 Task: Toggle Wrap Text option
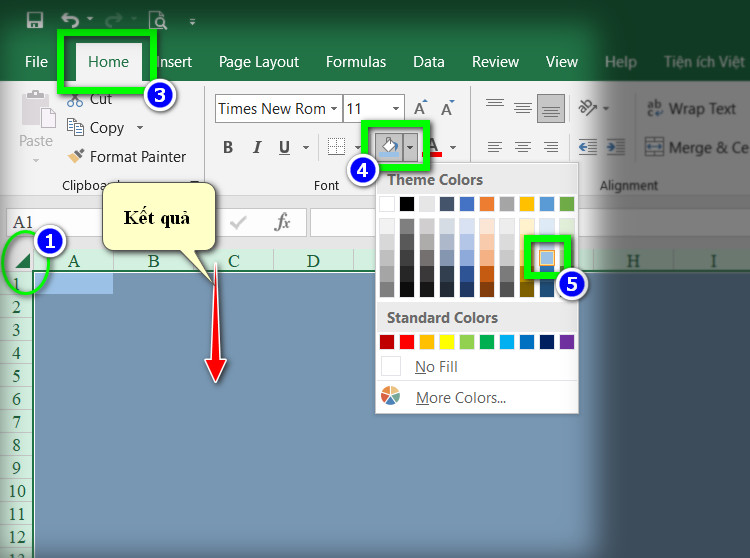pos(691,109)
